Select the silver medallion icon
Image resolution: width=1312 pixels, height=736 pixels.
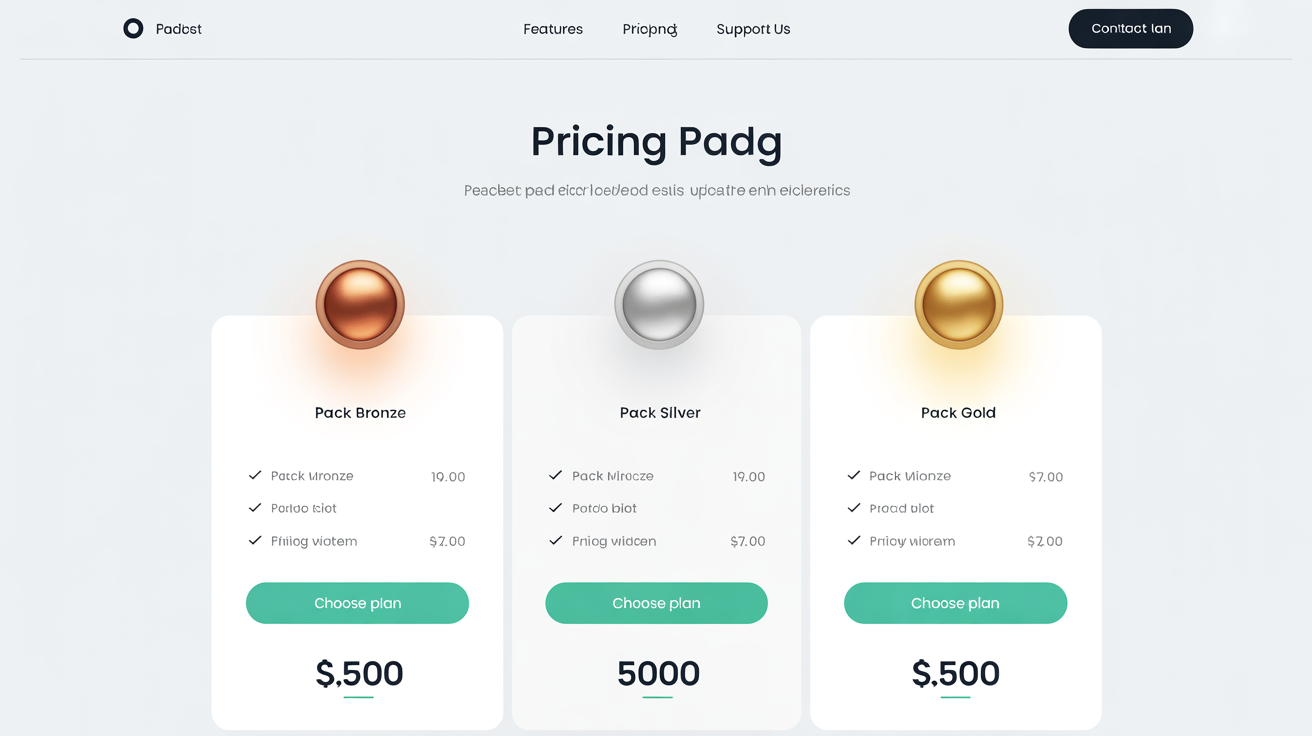click(x=658, y=304)
